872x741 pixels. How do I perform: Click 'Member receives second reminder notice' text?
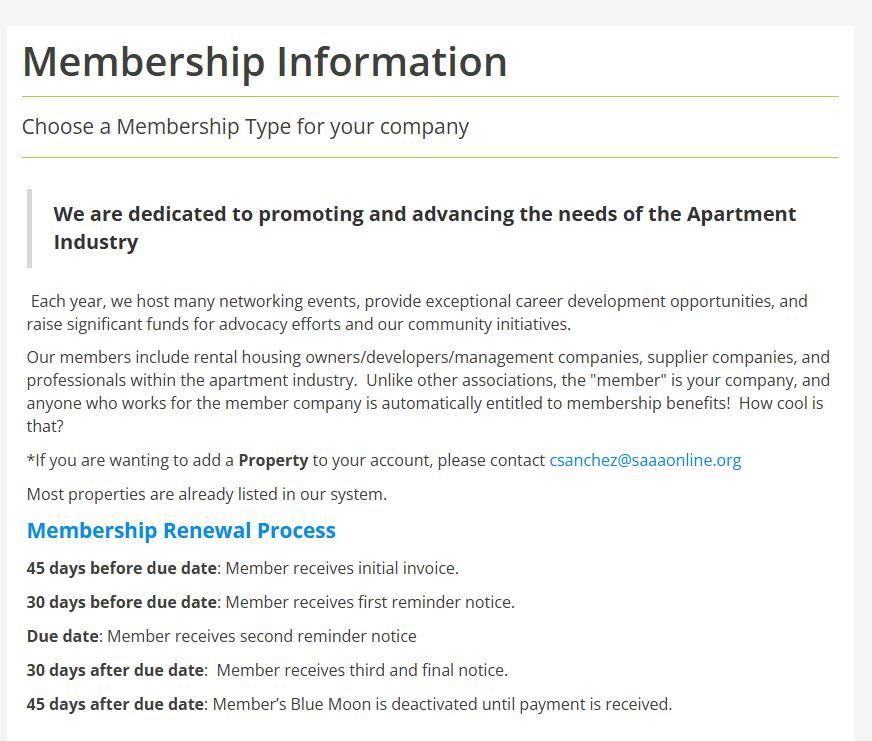(x=261, y=636)
